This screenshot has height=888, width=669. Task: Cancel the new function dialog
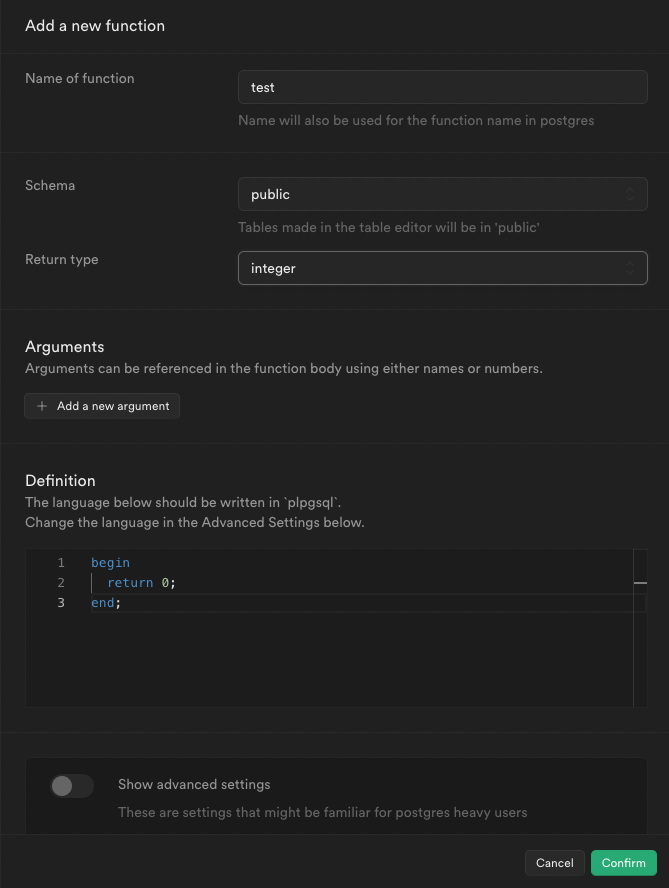[x=554, y=862]
